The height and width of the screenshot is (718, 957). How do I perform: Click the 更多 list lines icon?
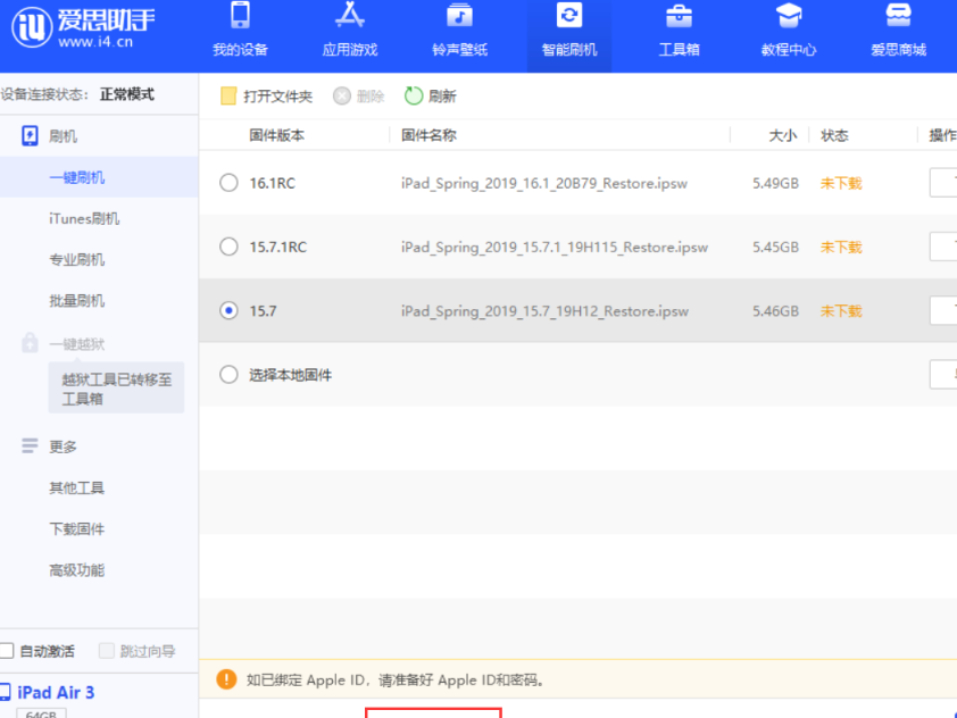coord(29,446)
